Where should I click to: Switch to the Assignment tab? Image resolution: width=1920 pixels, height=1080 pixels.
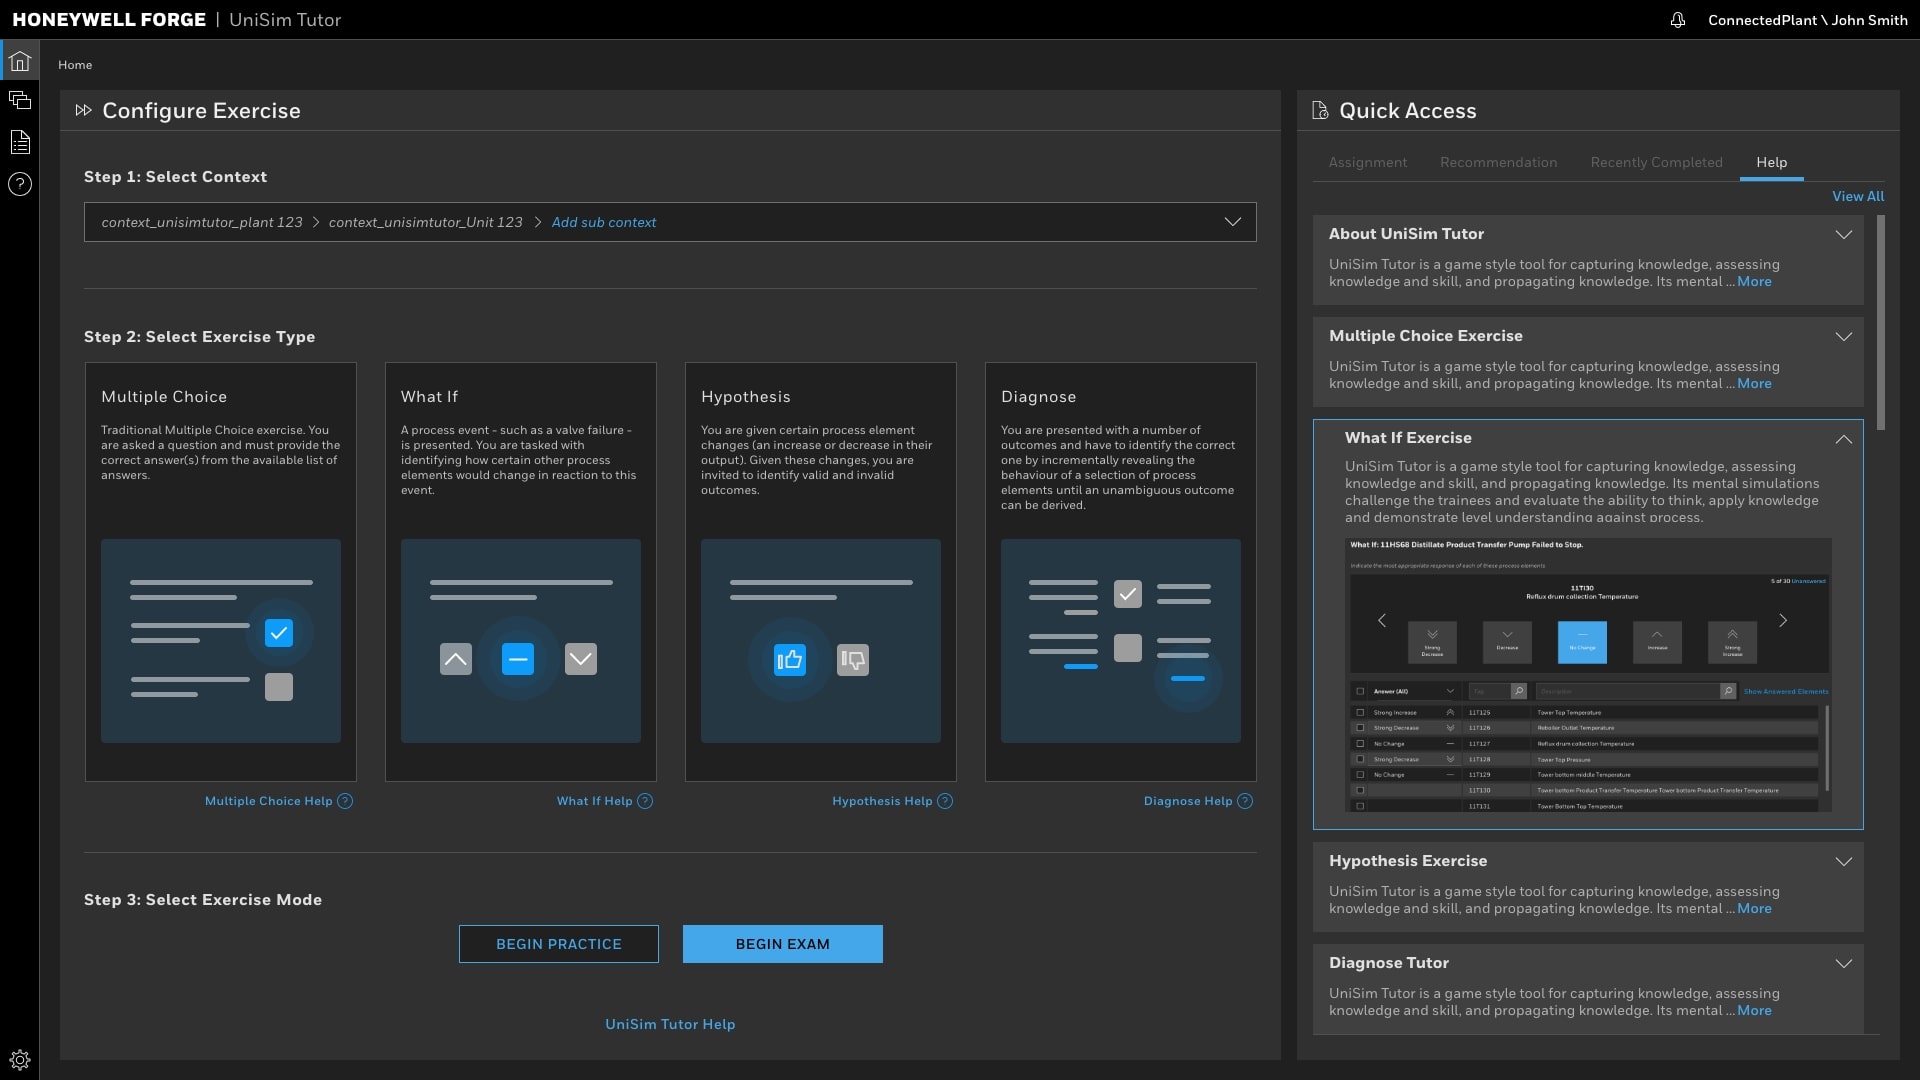pyautogui.click(x=1367, y=162)
